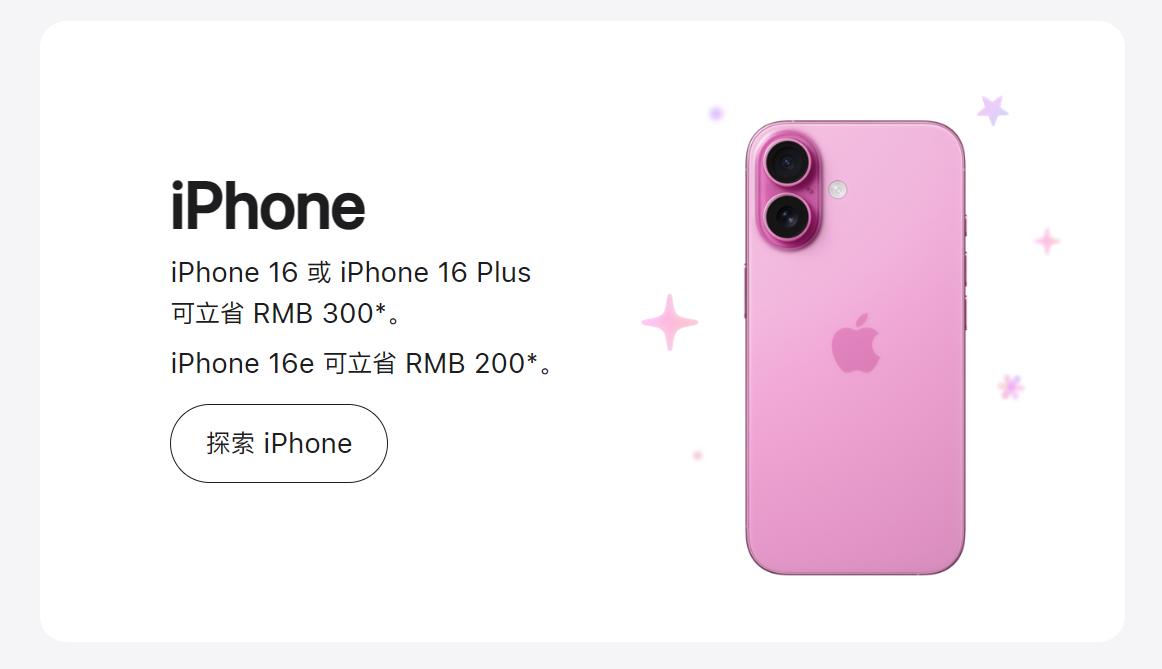Click the Apple logo on the pink phone

click(x=855, y=343)
